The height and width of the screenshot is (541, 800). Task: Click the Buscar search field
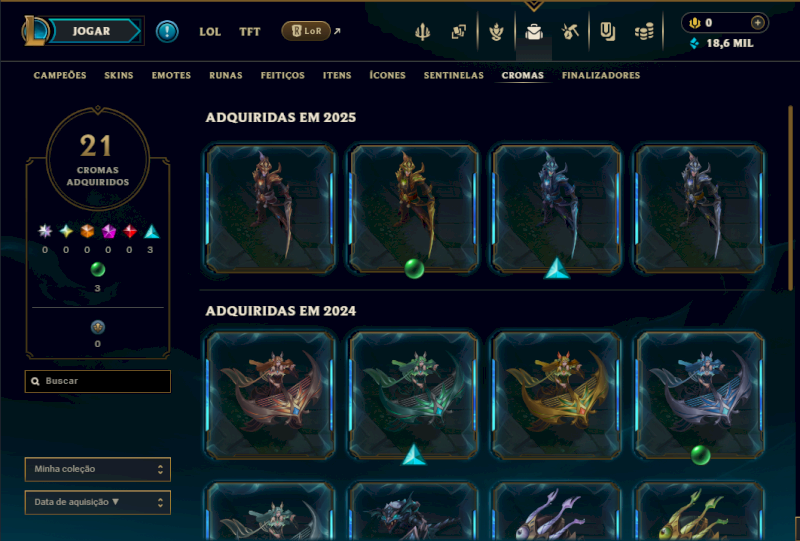pyautogui.click(x=97, y=381)
